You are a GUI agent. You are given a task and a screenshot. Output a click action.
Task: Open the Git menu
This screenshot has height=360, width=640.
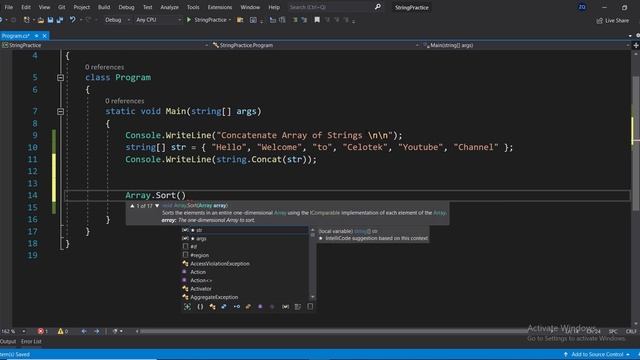pyautogui.click(x=61, y=7)
